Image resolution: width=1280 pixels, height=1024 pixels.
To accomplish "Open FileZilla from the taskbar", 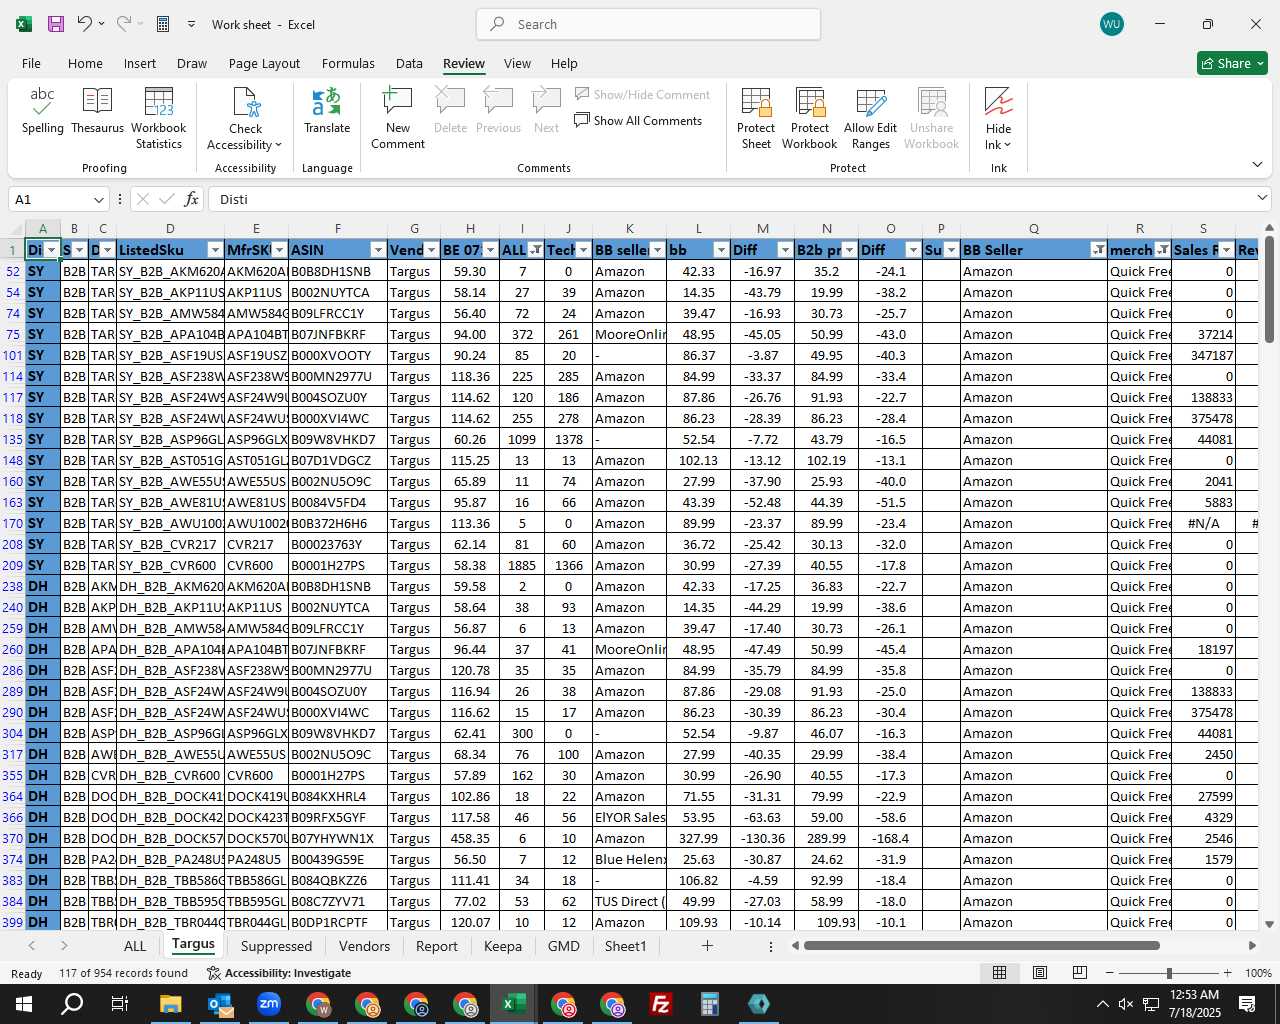I will coord(660,1004).
